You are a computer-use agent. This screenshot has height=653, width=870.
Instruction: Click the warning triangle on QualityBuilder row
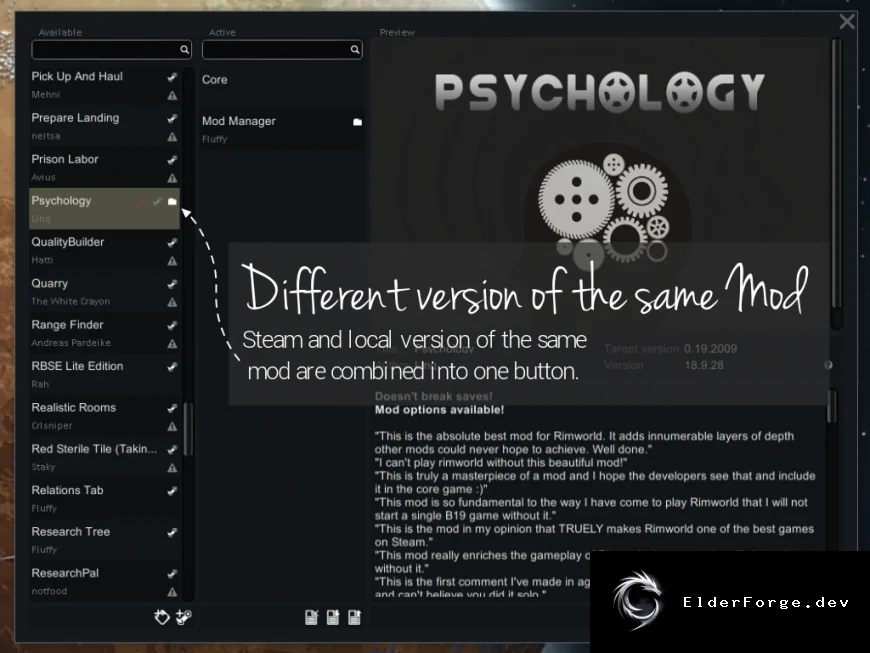coord(173,261)
